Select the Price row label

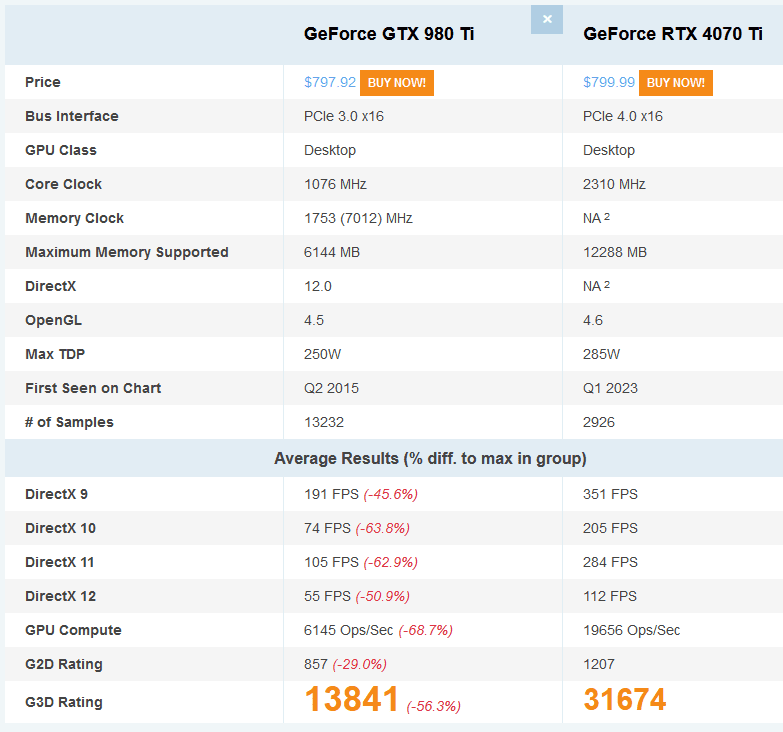tap(43, 82)
